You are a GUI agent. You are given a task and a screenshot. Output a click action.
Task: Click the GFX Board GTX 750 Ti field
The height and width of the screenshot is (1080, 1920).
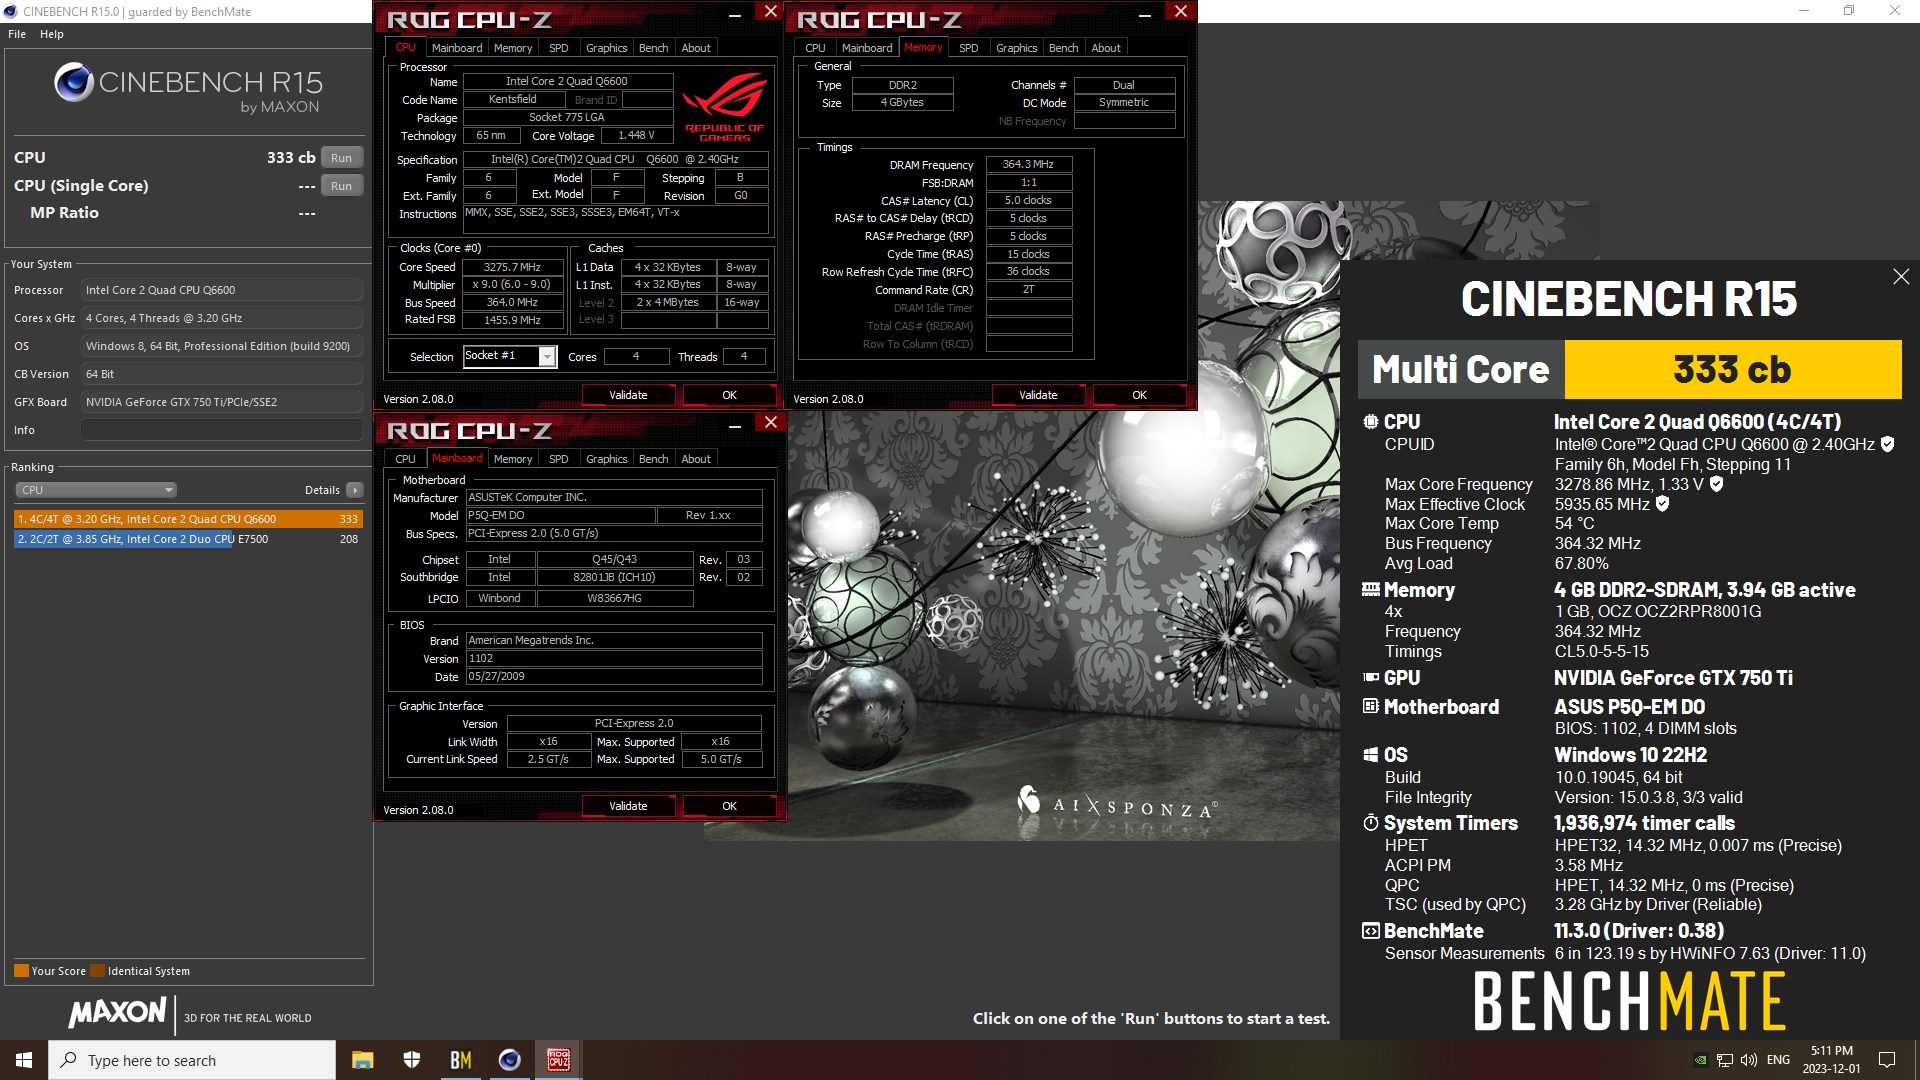(221, 402)
